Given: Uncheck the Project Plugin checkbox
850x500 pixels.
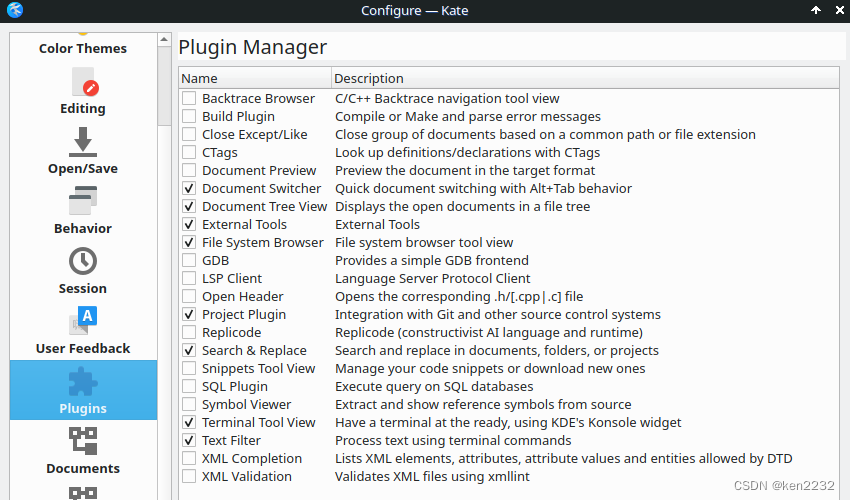Looking at the screenshot, I should [x=189, y=314].
